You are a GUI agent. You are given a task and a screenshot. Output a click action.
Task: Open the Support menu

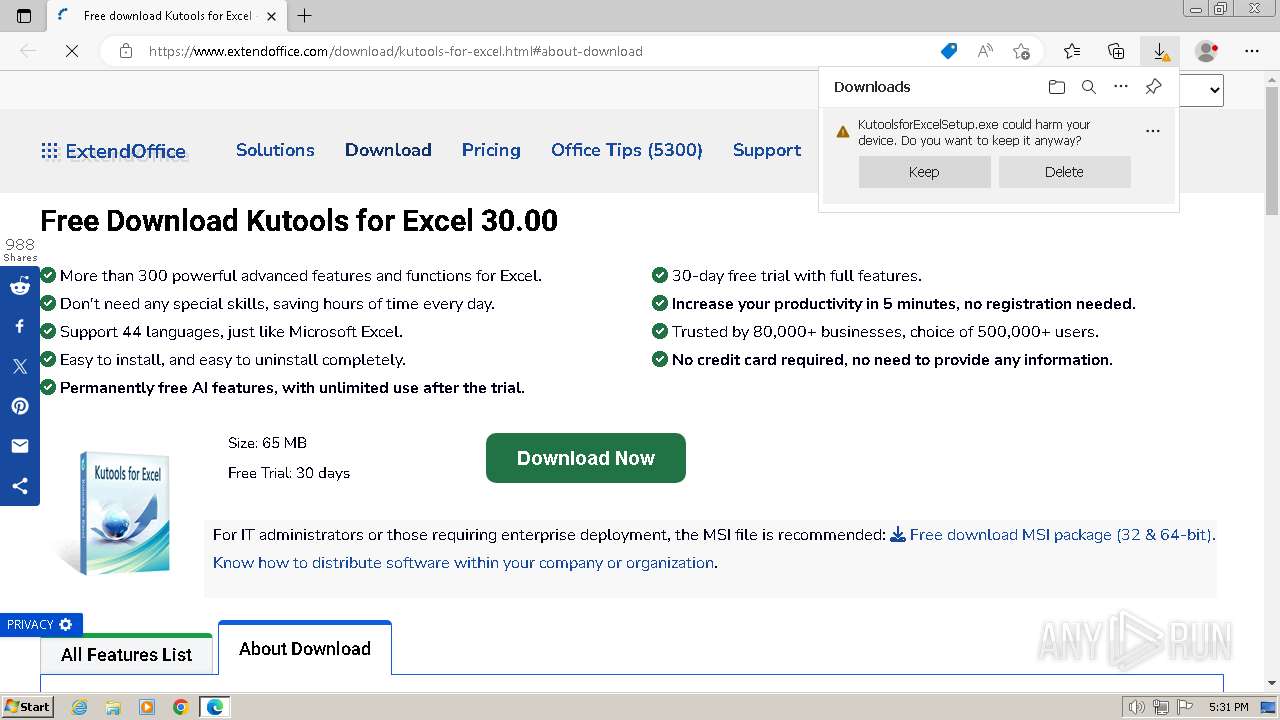(x=767, y=150)
